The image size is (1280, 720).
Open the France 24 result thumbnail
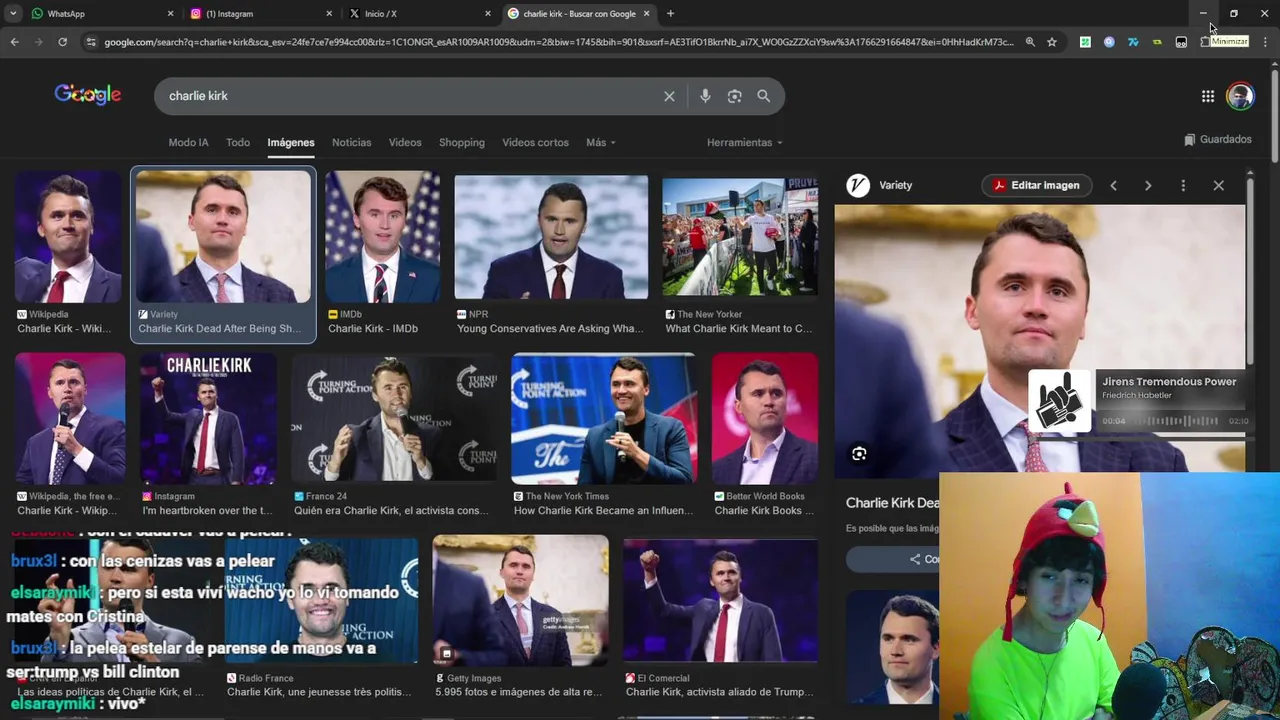point(393,419)
